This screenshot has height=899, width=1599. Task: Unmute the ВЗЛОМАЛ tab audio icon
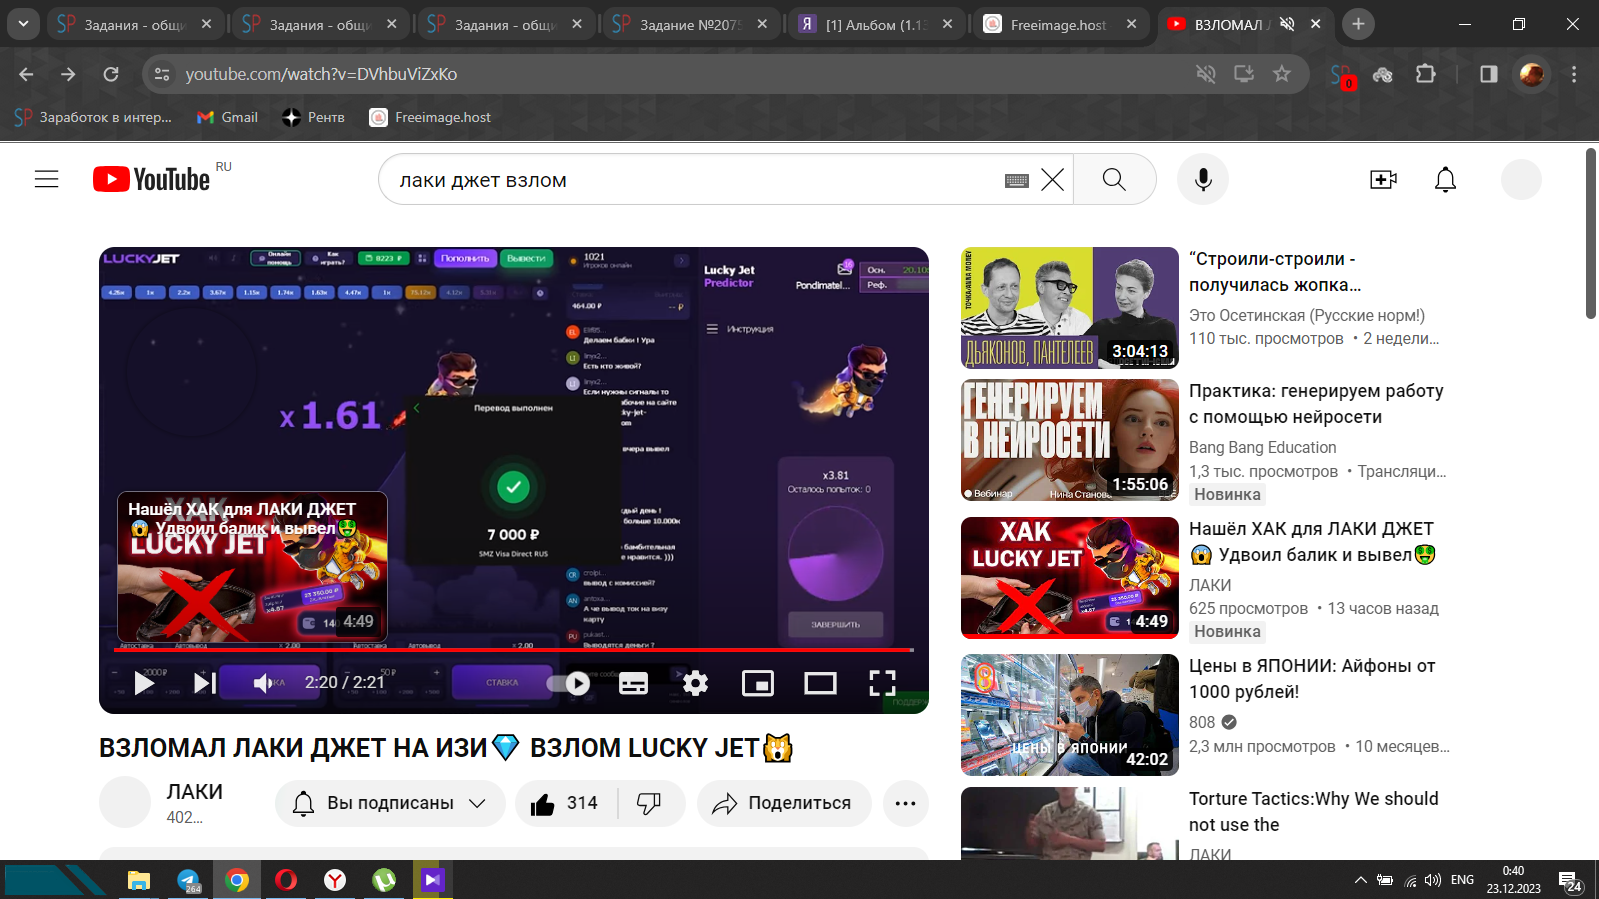pyautogui.click(x=1287, y=24)
